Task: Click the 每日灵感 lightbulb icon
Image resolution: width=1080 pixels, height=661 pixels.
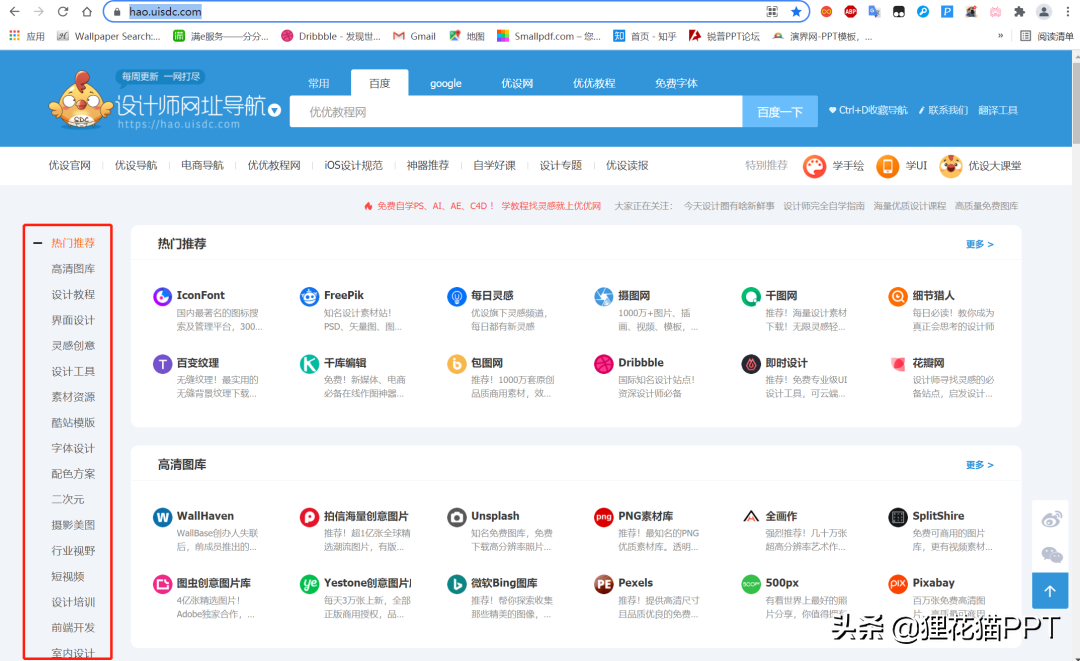Action: [x=457, y=297]
